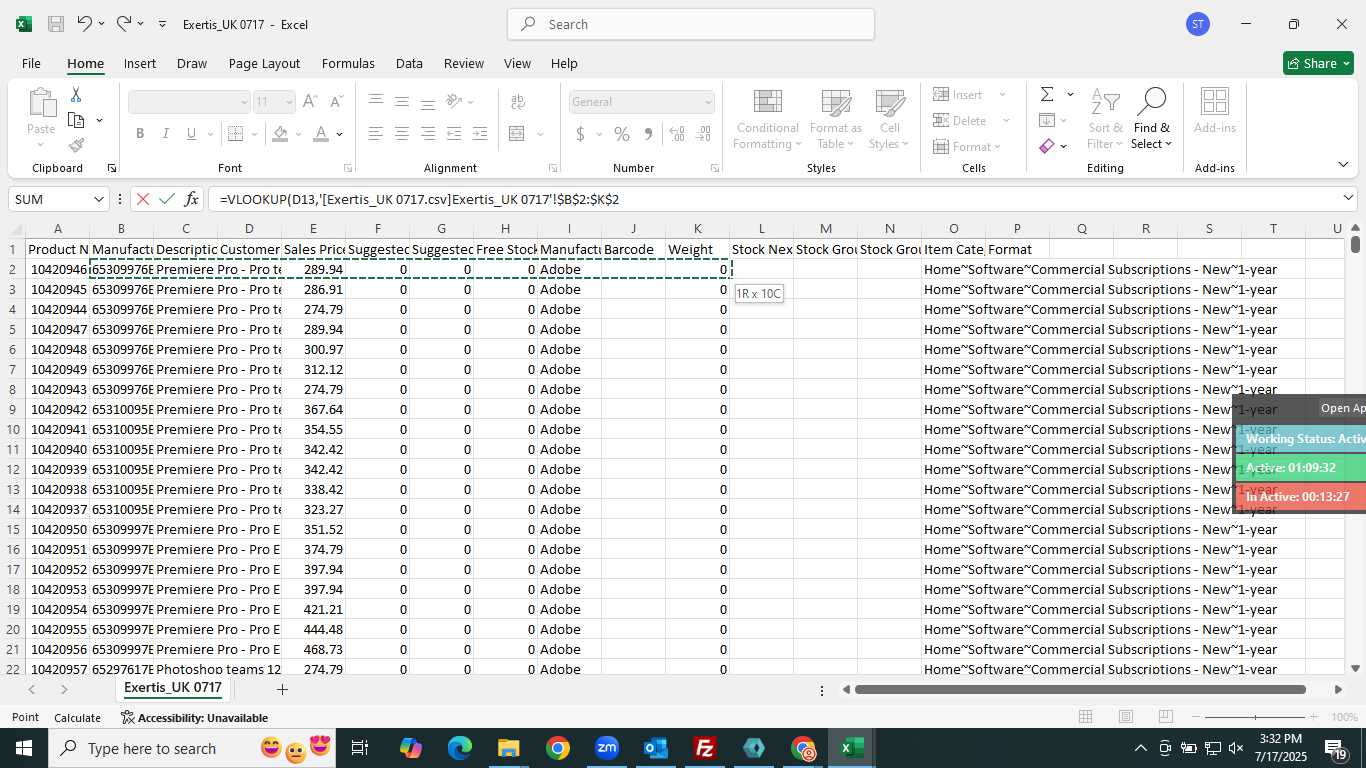Switch to Page Layout view icon

(x=1126, y=717)
